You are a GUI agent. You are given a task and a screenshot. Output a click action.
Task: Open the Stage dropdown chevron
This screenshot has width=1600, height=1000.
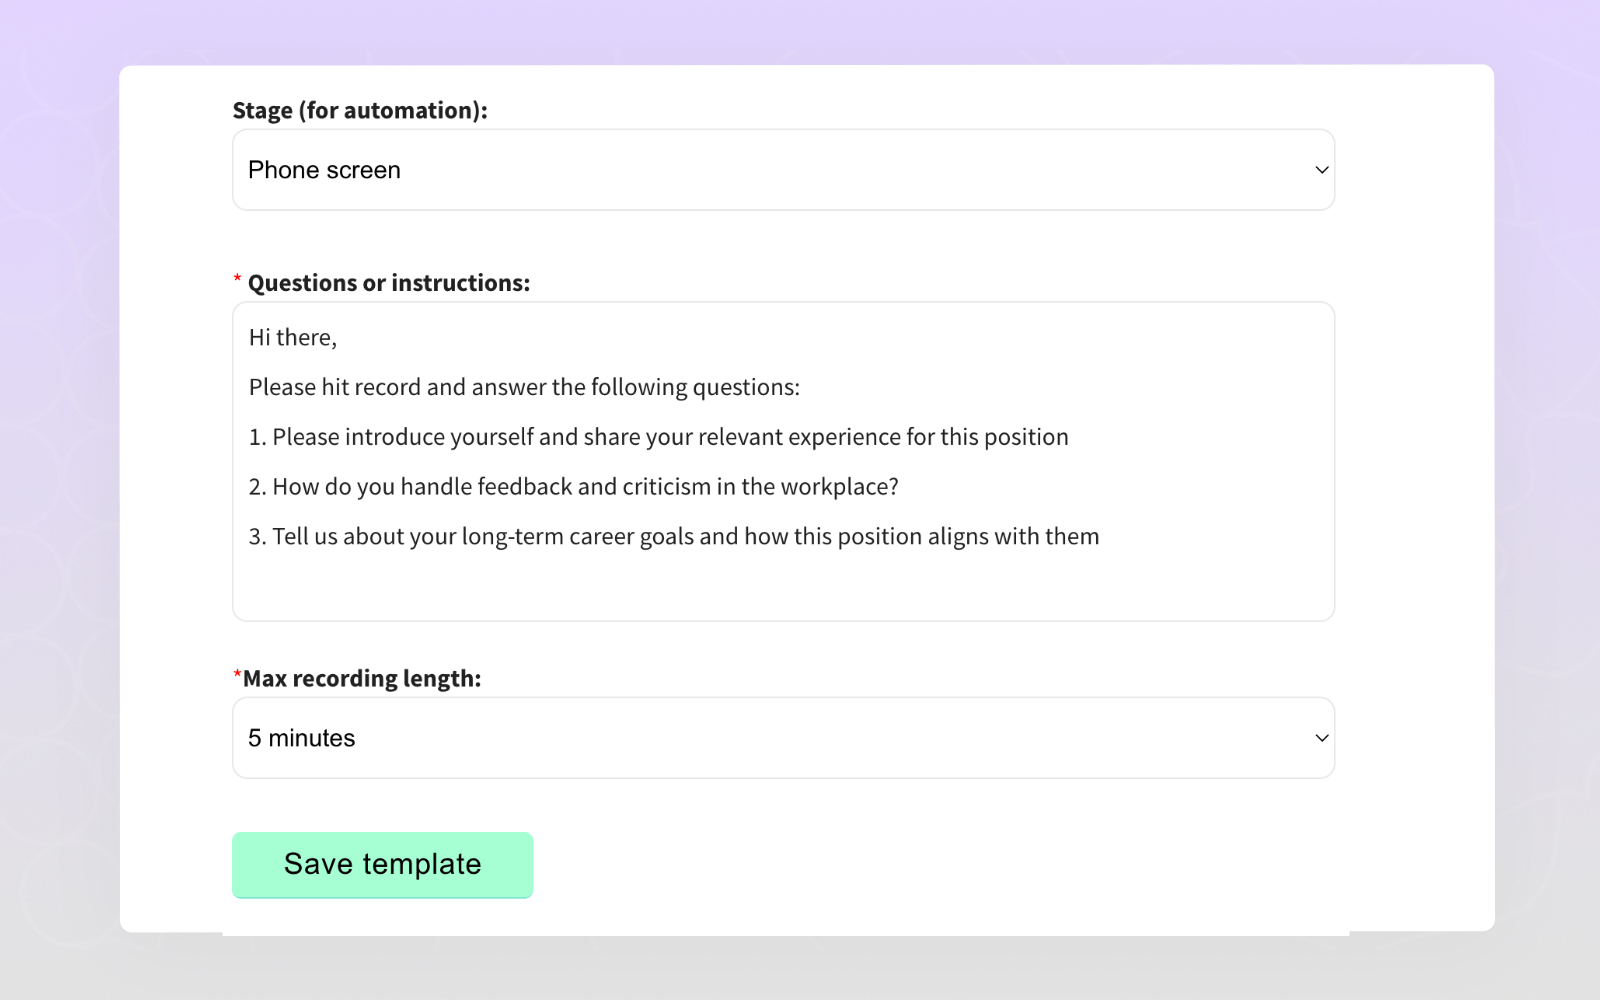coord(1321,170)
